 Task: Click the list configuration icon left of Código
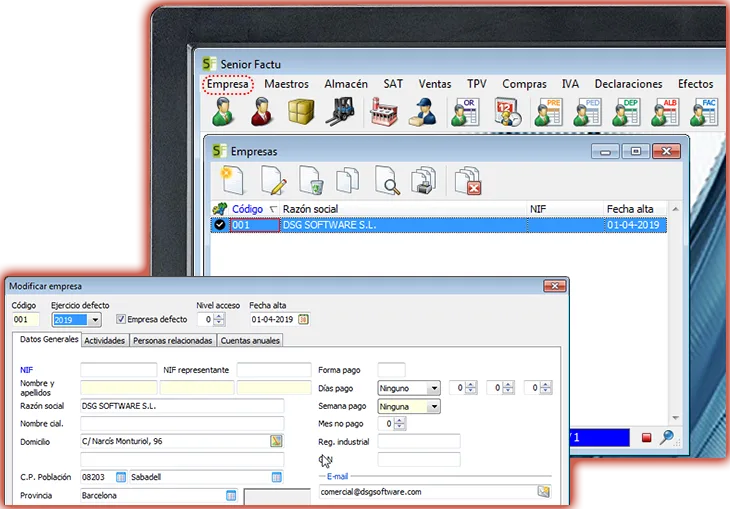click(x=219, y=209)
